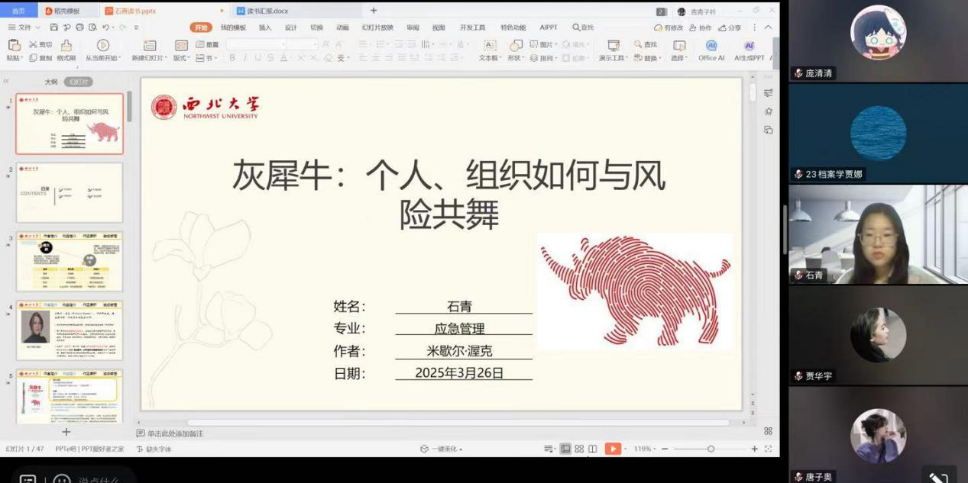Start slideshow from current slide icon
The image size is (968, 483).
point(103,46)
